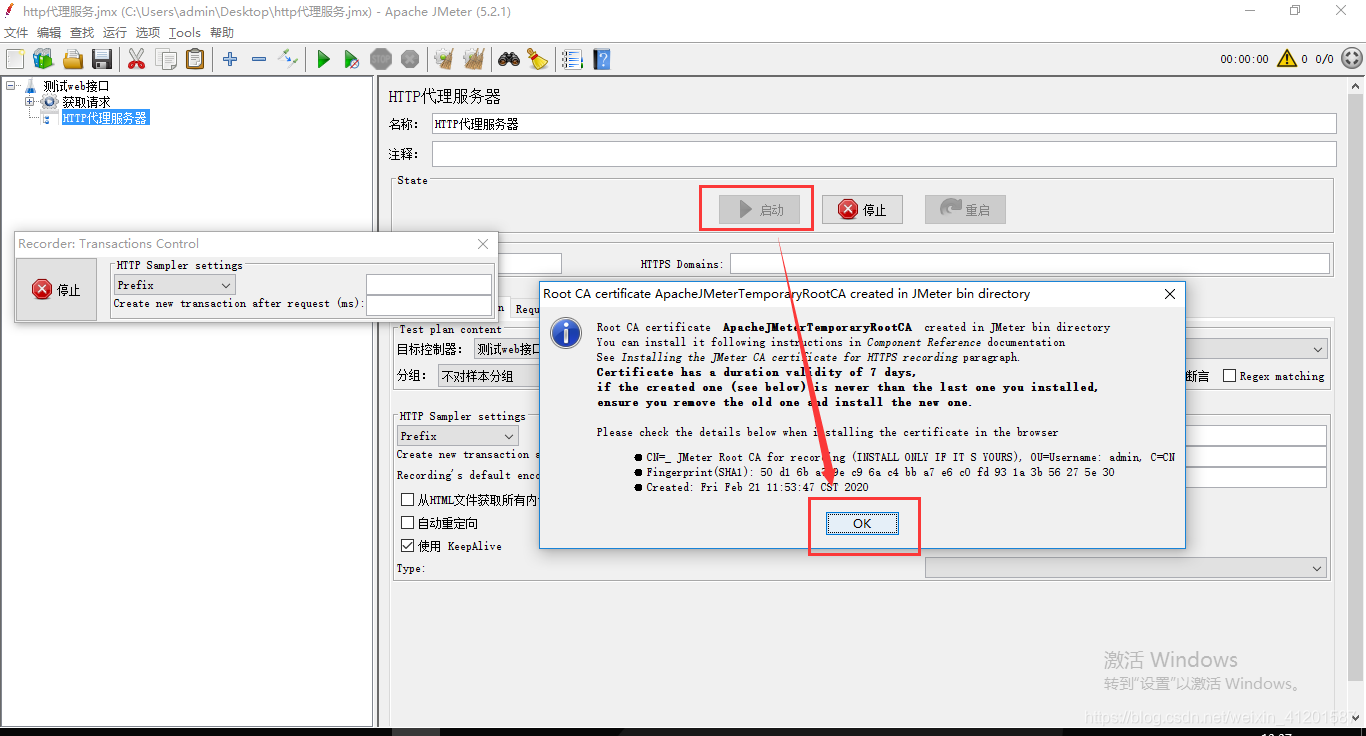This screenshot has height=736, width=1366.
Task: Close the Root CA certificate dialog
Action: tap(1169, 294)
